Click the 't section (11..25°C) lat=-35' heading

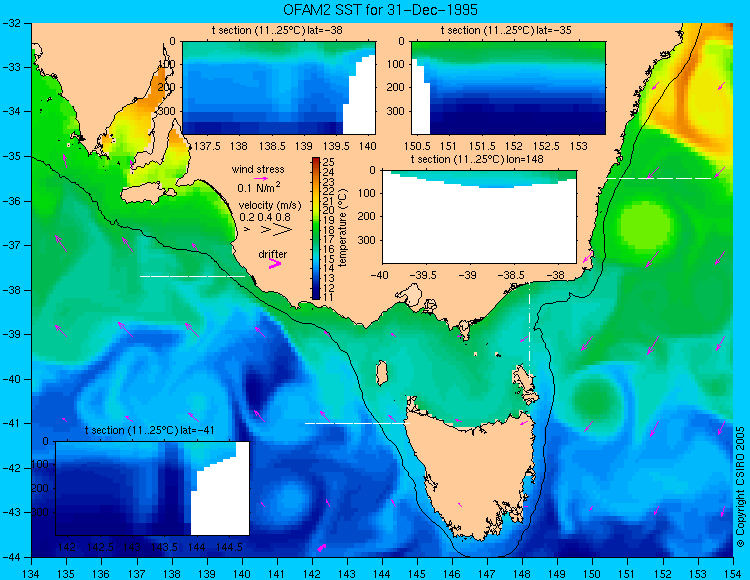pyautogui.click(x=506, y=31)
